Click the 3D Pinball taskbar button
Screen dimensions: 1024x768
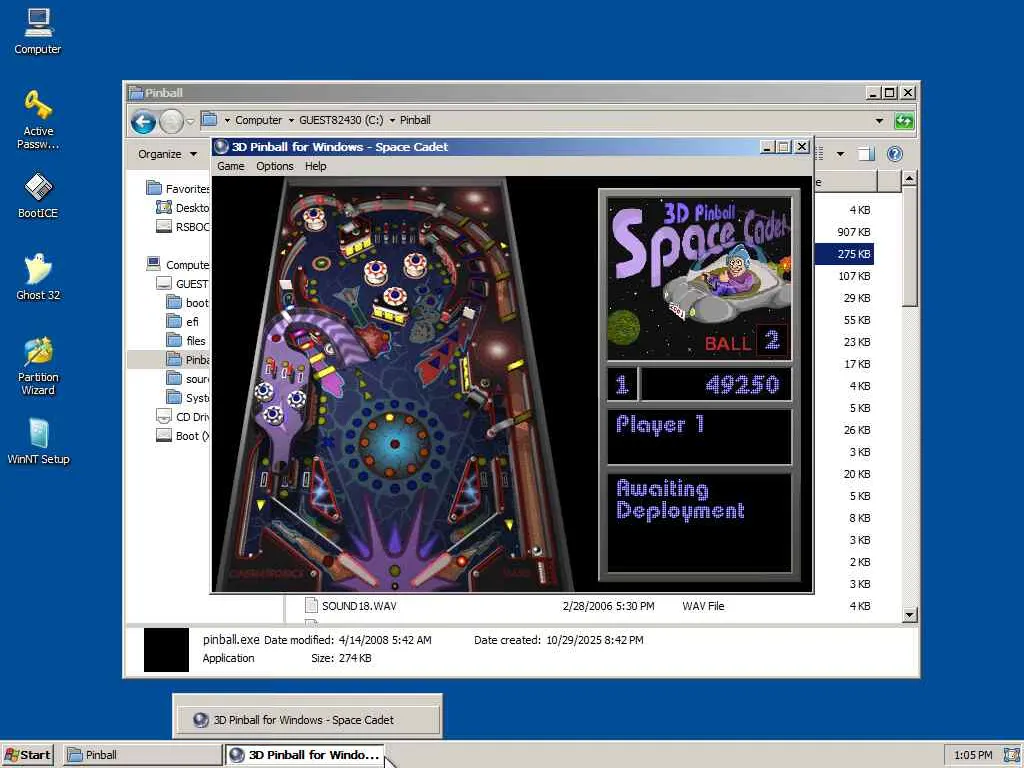[305, 755]
